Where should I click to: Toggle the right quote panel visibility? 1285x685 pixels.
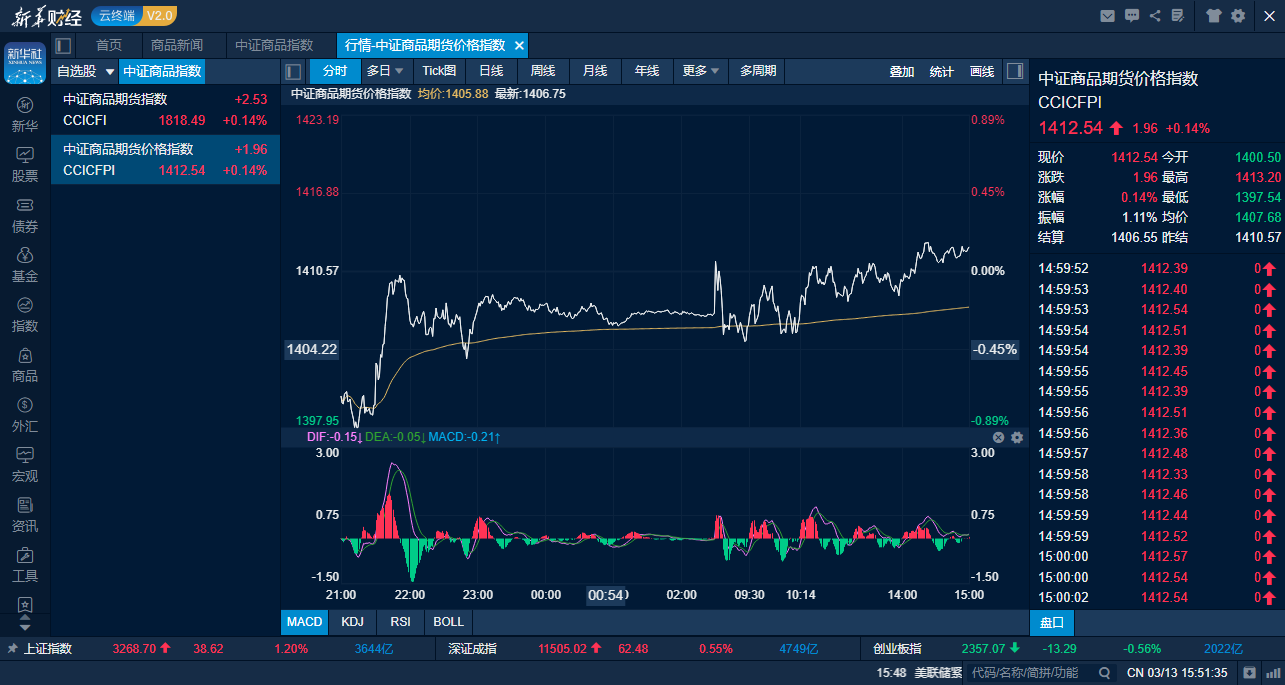point(1015,71)
